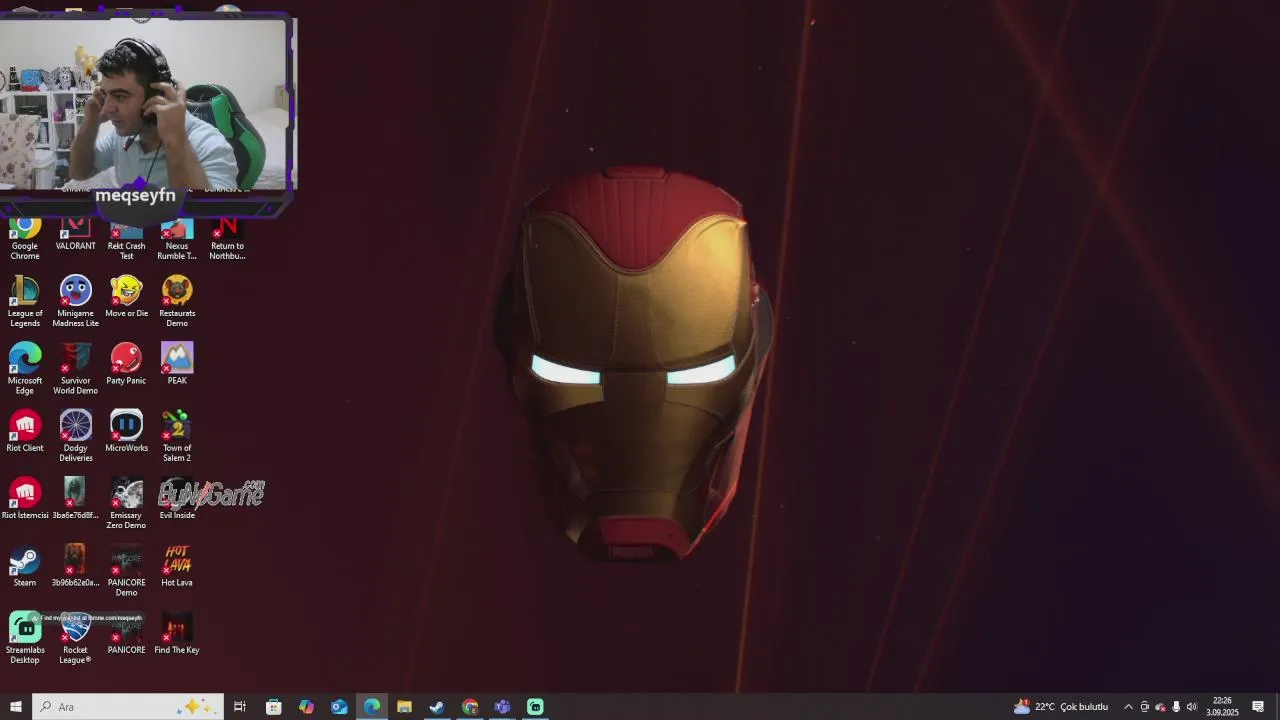The width and height of the screenshot is (1280, 720).
Task: Switch to Streamlabs Desktop in taskbar
Action: tap(535, 707)
